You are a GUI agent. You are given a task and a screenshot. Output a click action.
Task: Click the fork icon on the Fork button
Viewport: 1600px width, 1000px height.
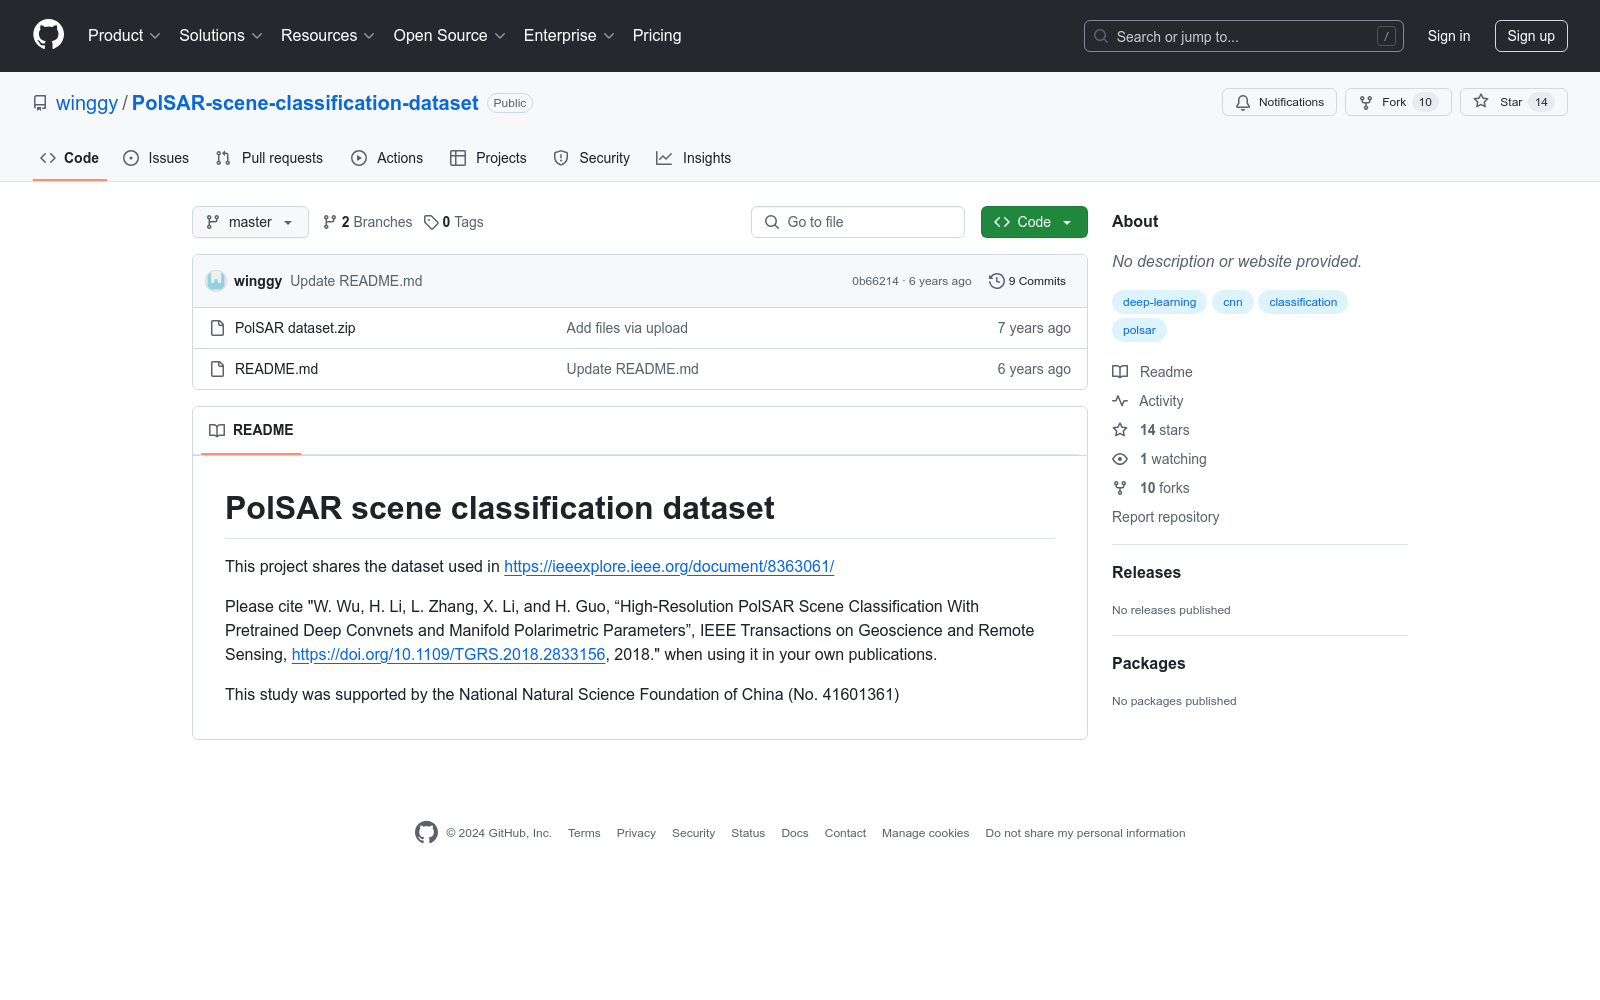tap(1366, 101)
